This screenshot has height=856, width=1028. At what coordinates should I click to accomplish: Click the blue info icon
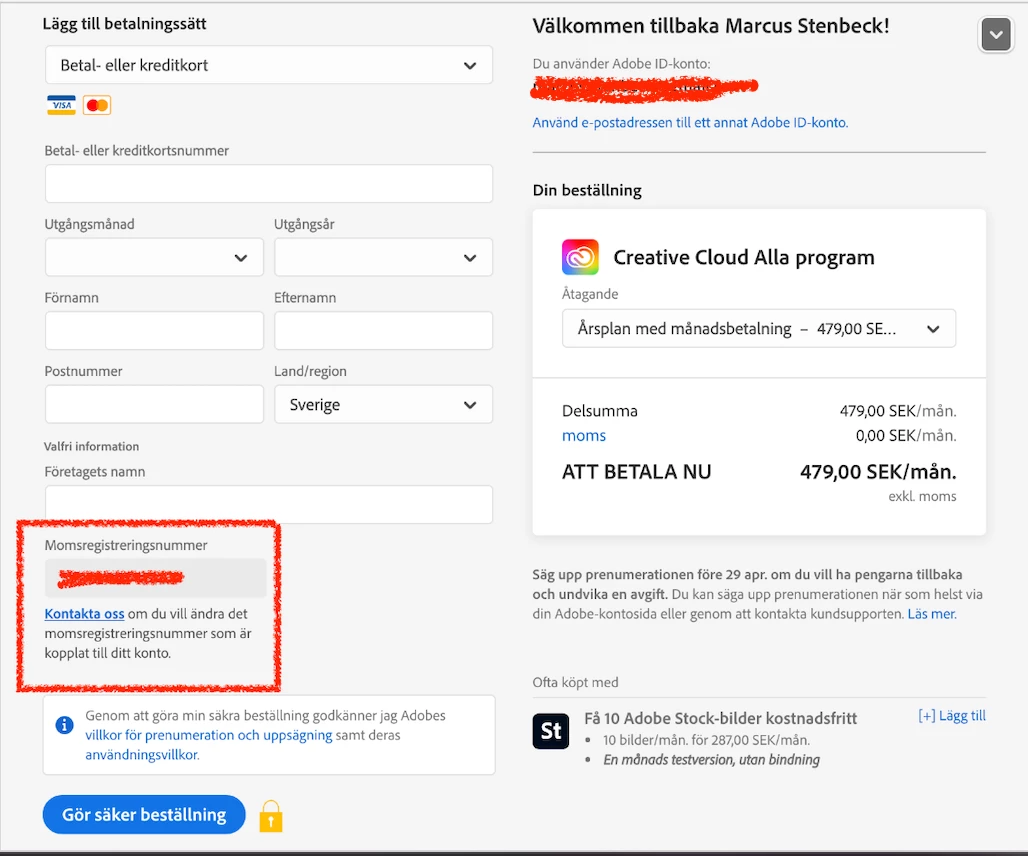pyautogui.click(x=64, y=725)
